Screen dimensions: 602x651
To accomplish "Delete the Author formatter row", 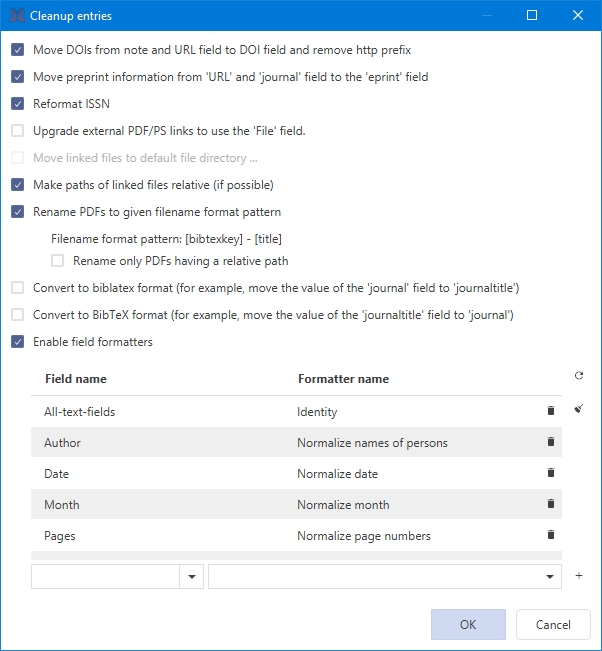I will click(550, 442).
